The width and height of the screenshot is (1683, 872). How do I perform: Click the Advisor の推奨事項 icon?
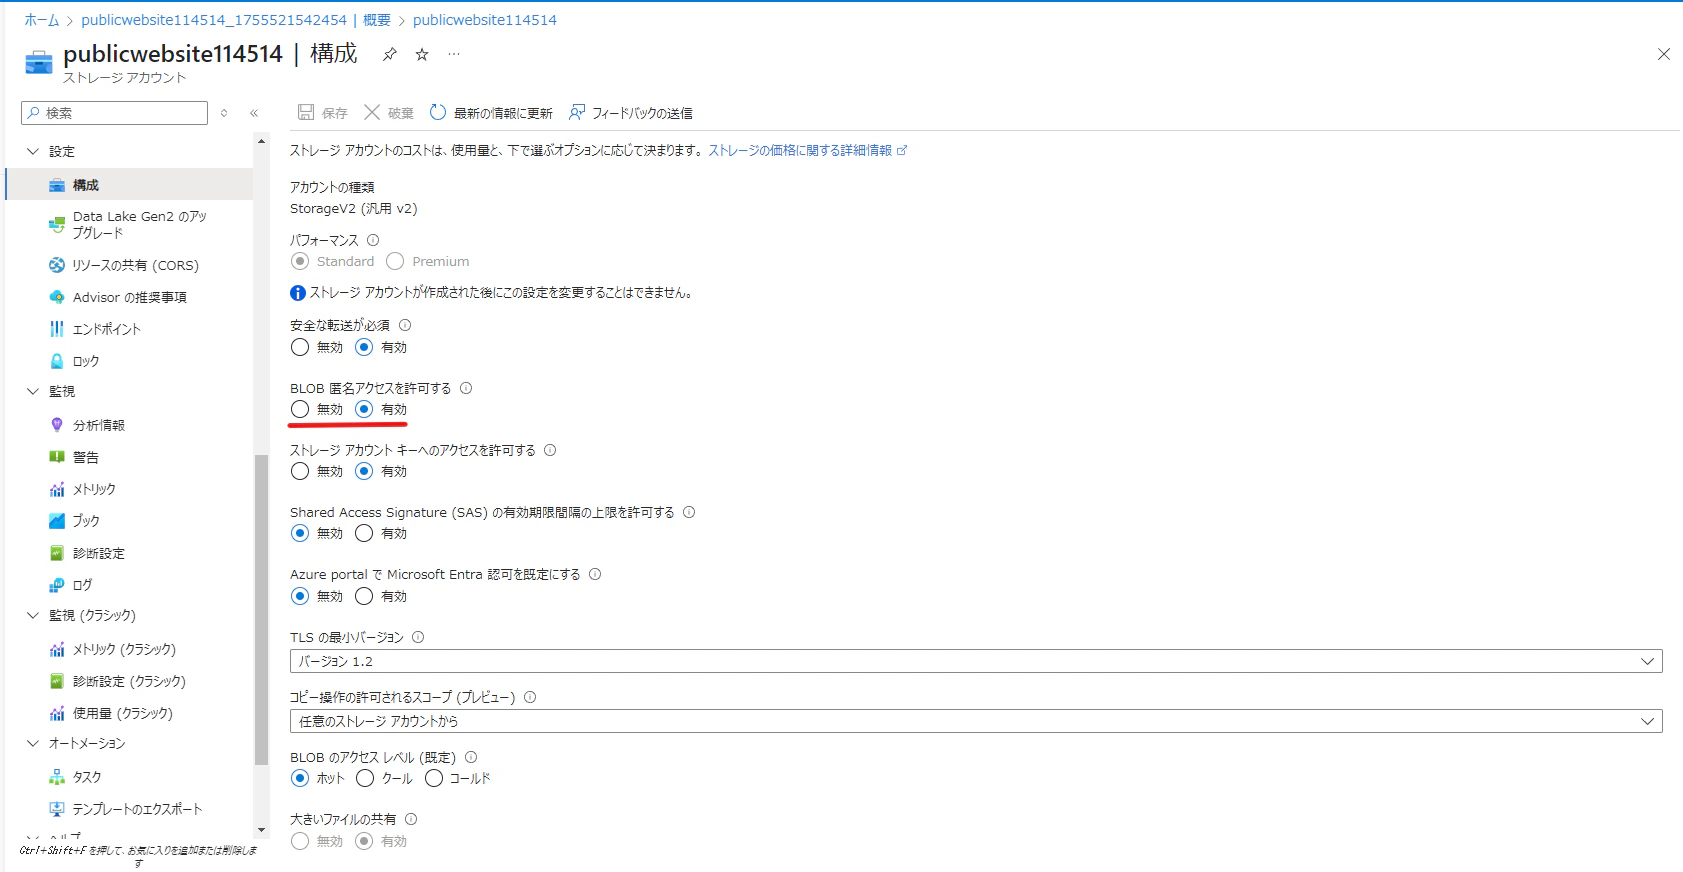[57, 297]
